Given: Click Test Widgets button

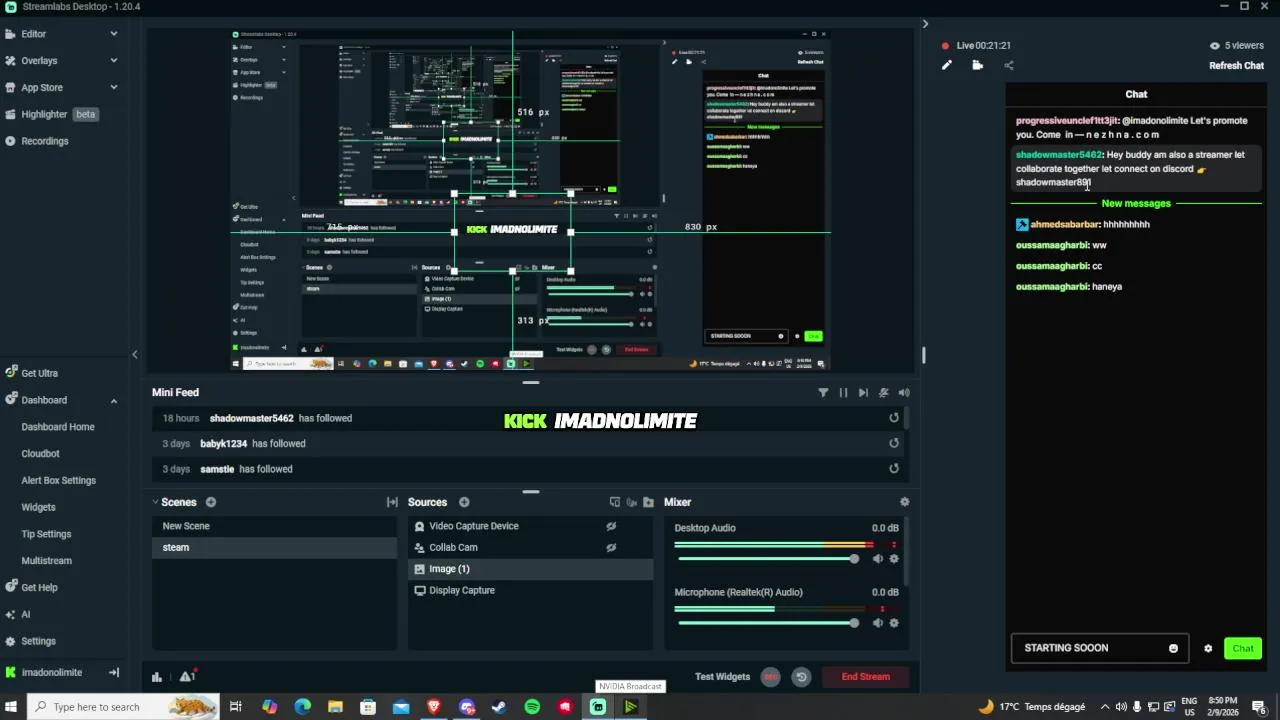Looking at the screenshot, I should (x=722, y=677).
